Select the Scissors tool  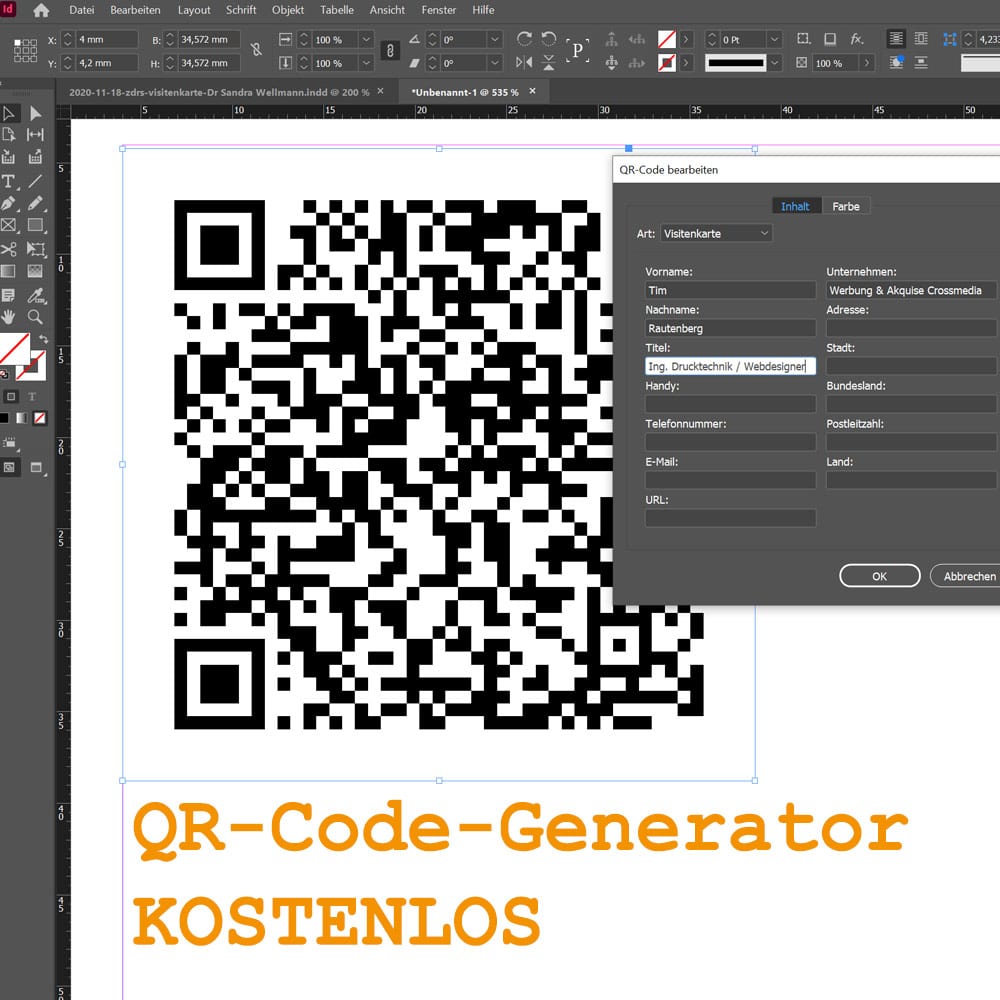(x=9, y=249)
